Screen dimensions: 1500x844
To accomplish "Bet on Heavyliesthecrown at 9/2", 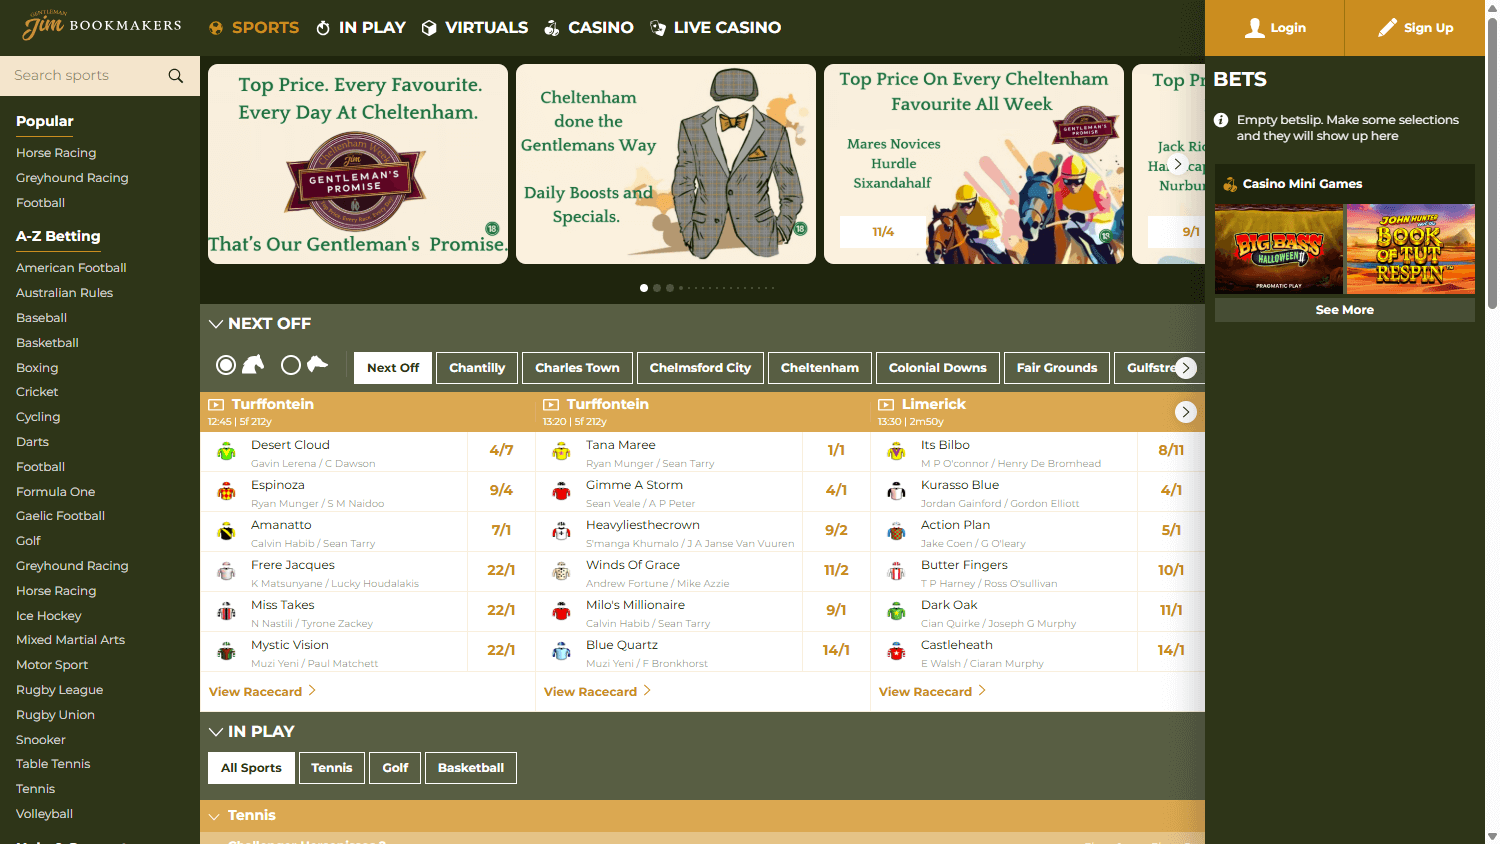I will tap(836, 531).
